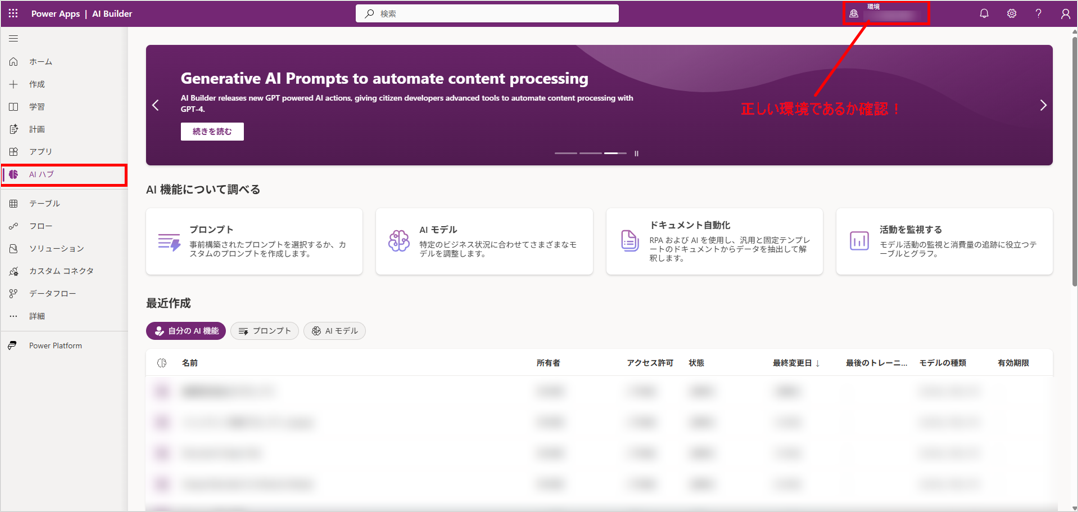Open the app launcher waffle icon
Viewport: 1078px width, 512px height.
point(13,14)
